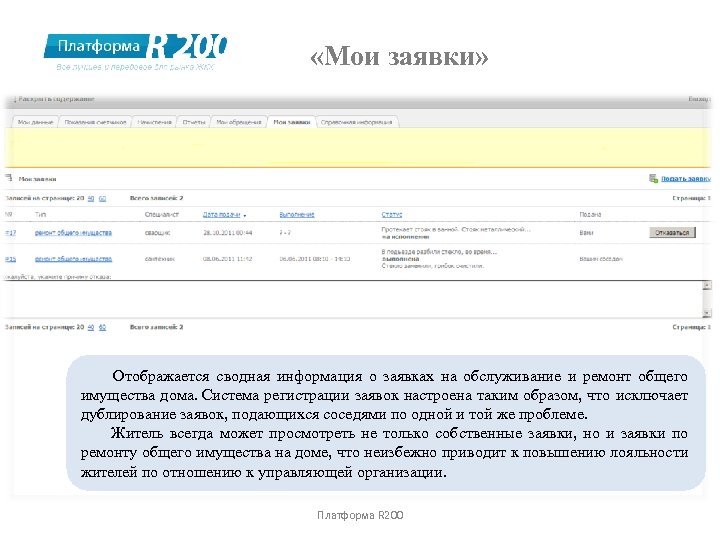Click 'В подъезде разбили стекло' description
The height and width of the screenshot is (540, 720).
(x=439, y=252)
